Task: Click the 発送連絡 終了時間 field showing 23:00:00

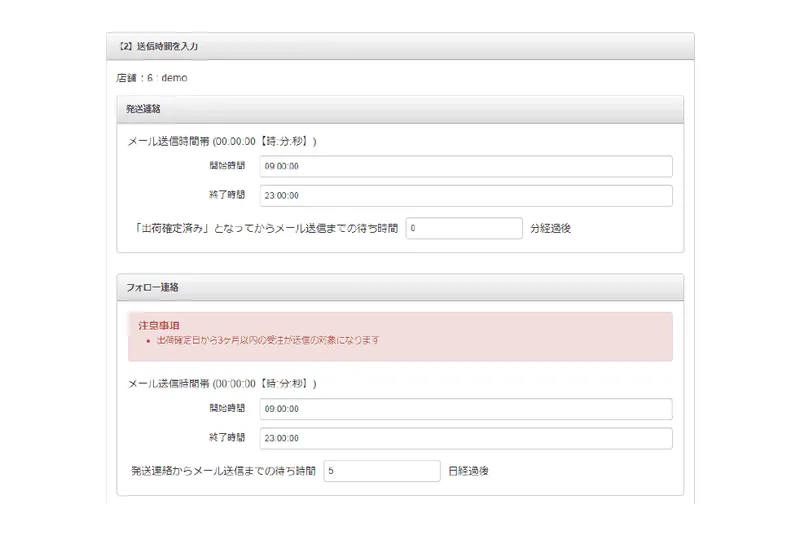Action: tap(466, 196)
